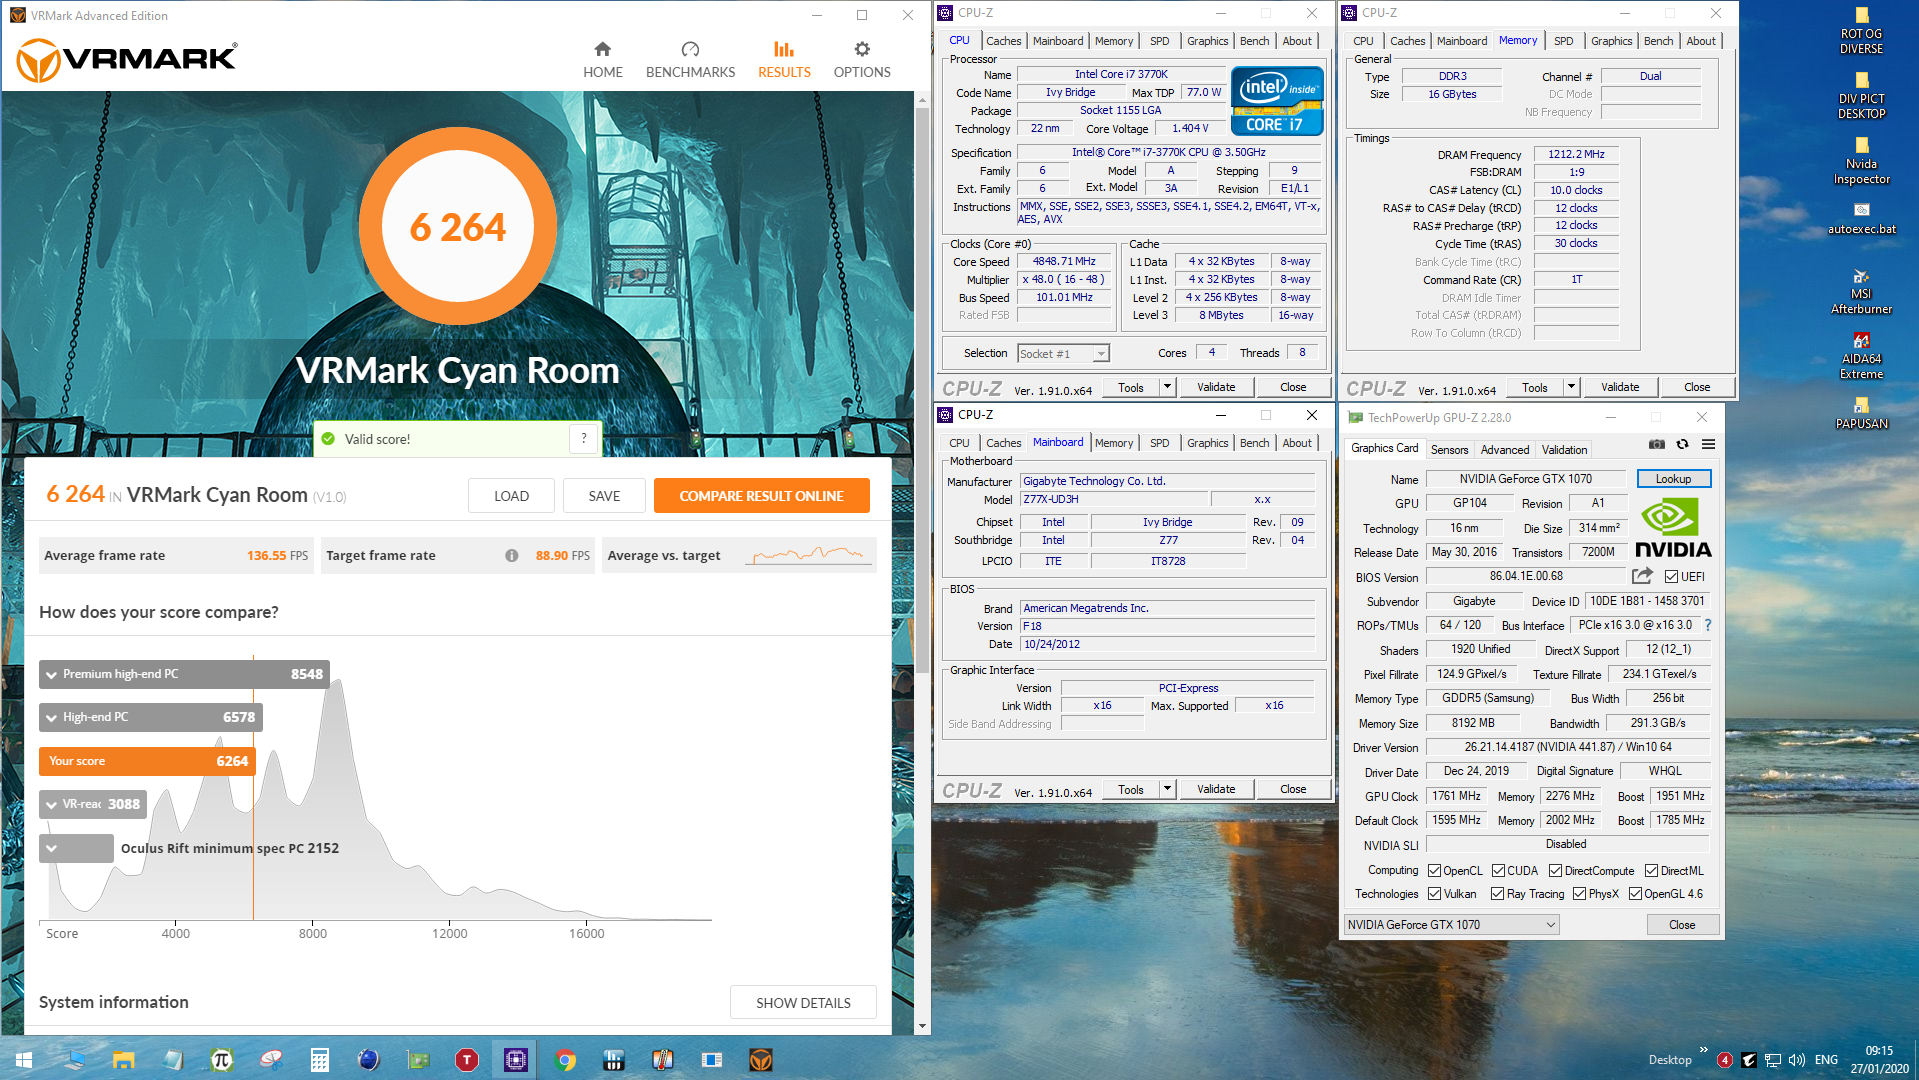Click Validate in the CPU-Z Memory window
Image resolution: width=1919 pixels, height=1080 pixels.
[1619, 387]
